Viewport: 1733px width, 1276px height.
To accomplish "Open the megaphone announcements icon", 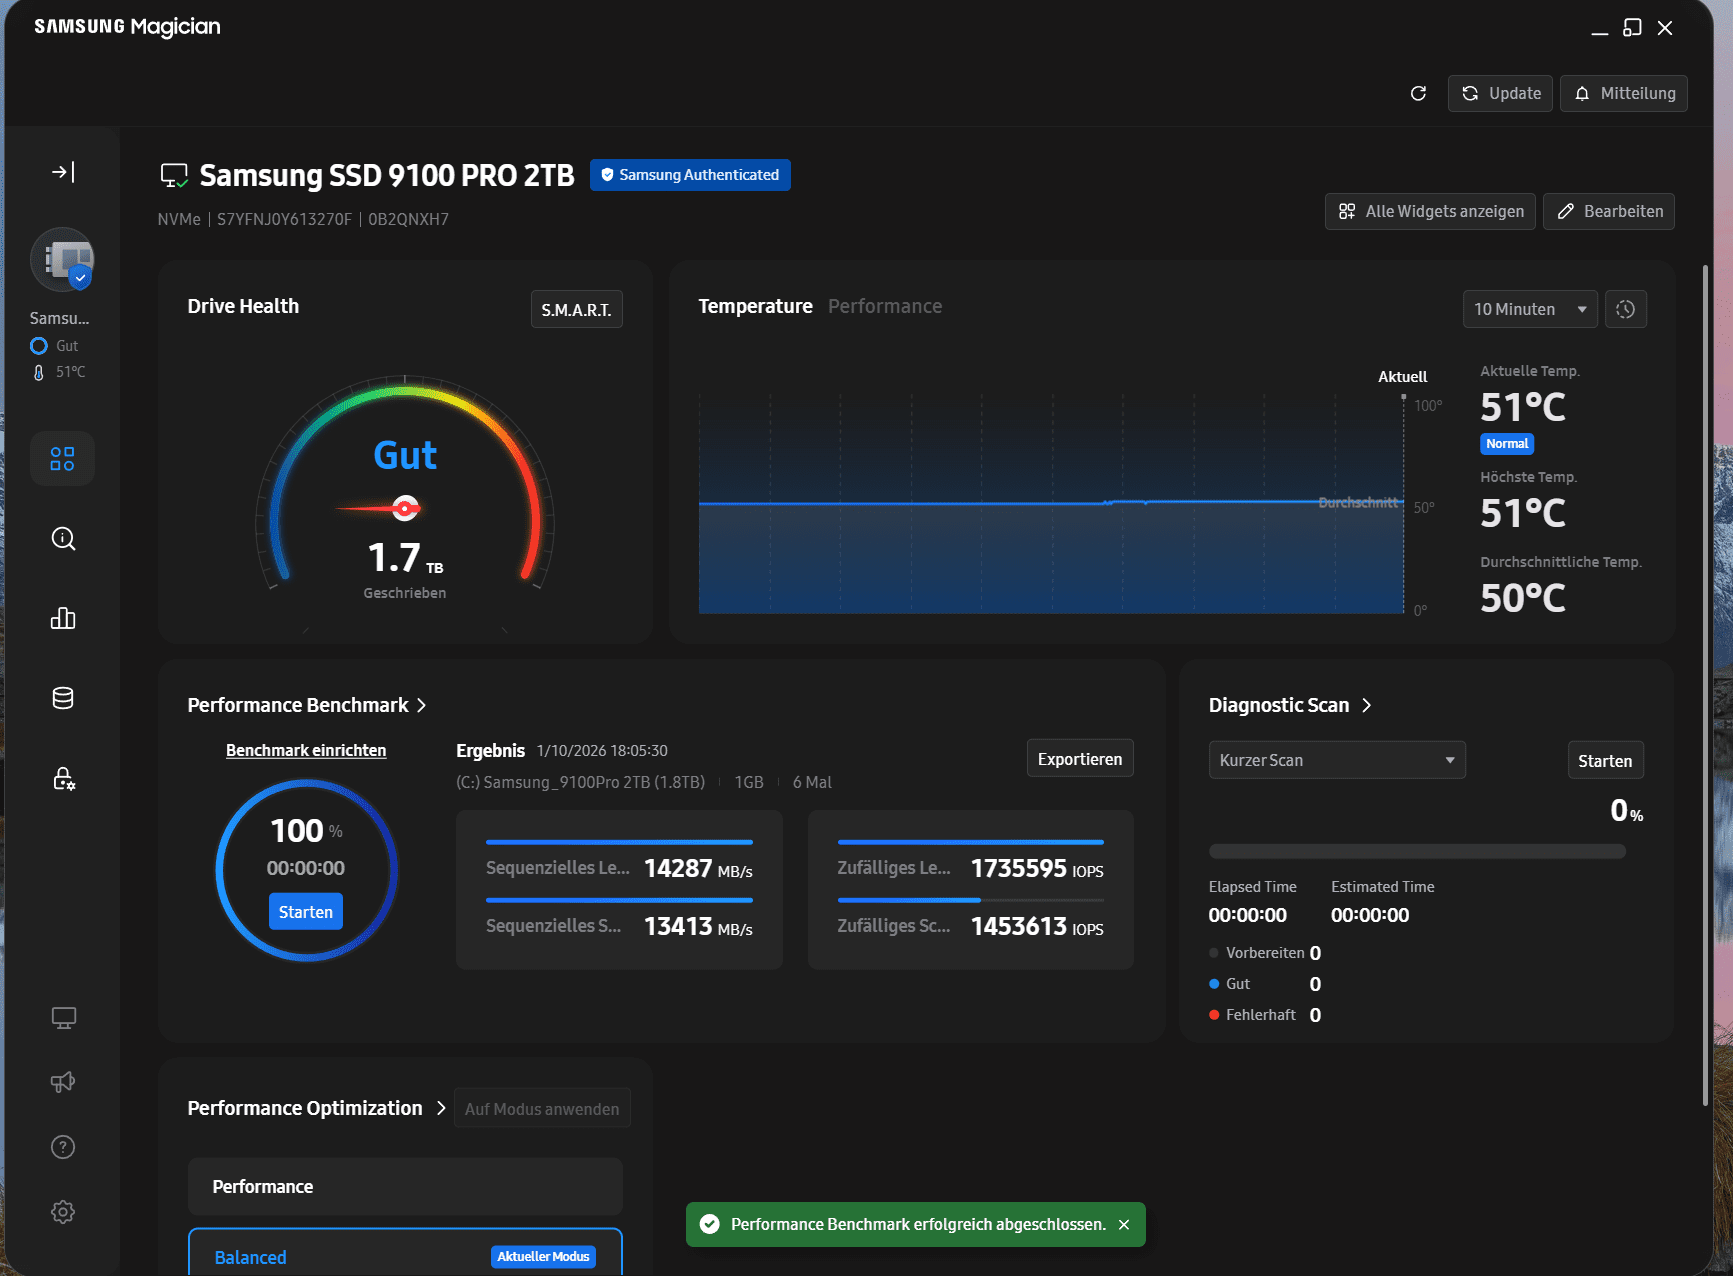I will 63,1082.
